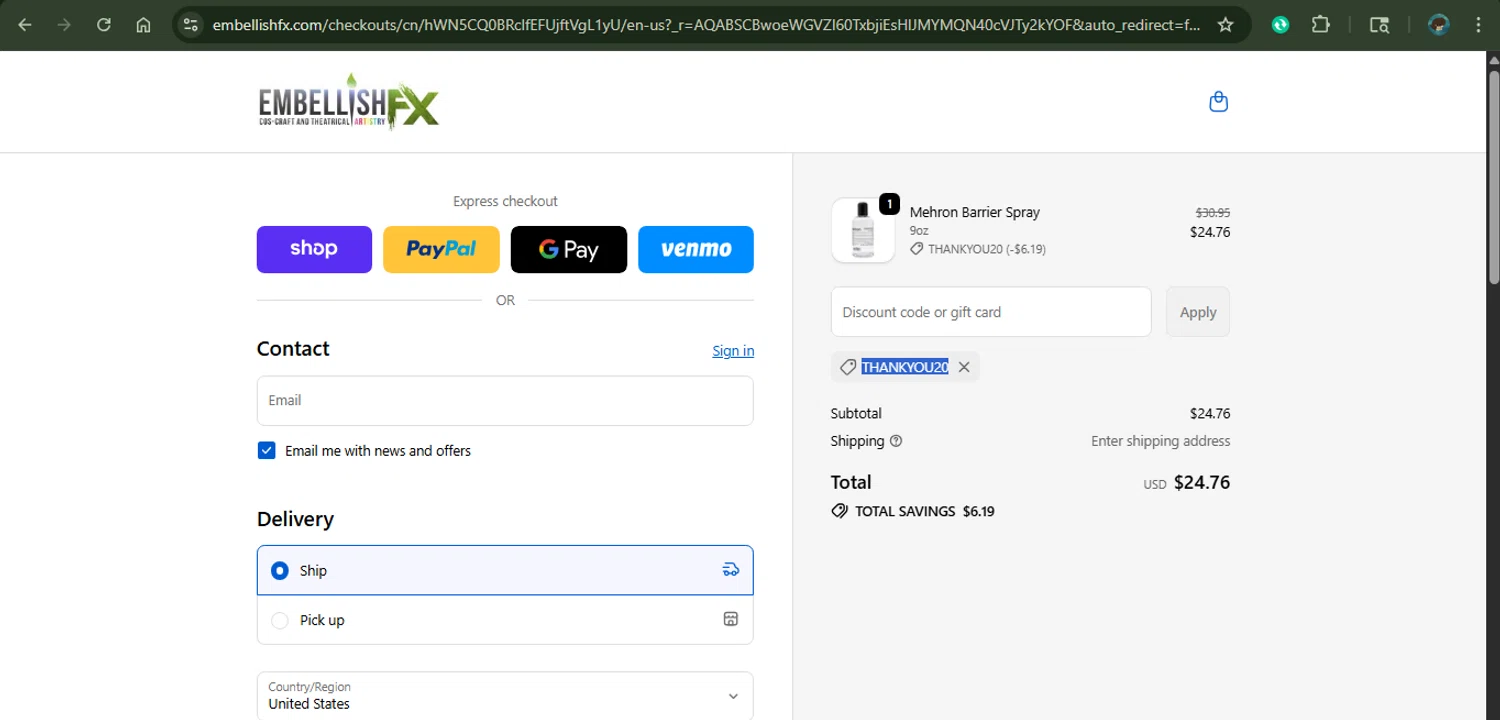This screenshot has width=1500, height=720.
Task: Open the green Grammarly extension icon
Action: 1280,25
